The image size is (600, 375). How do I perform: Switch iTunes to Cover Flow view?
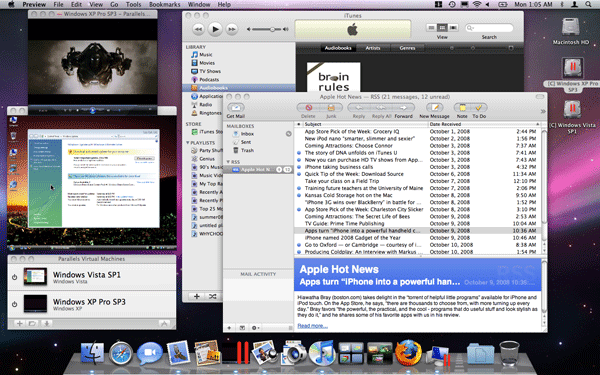pyautogui.click(x=453, y=28)
